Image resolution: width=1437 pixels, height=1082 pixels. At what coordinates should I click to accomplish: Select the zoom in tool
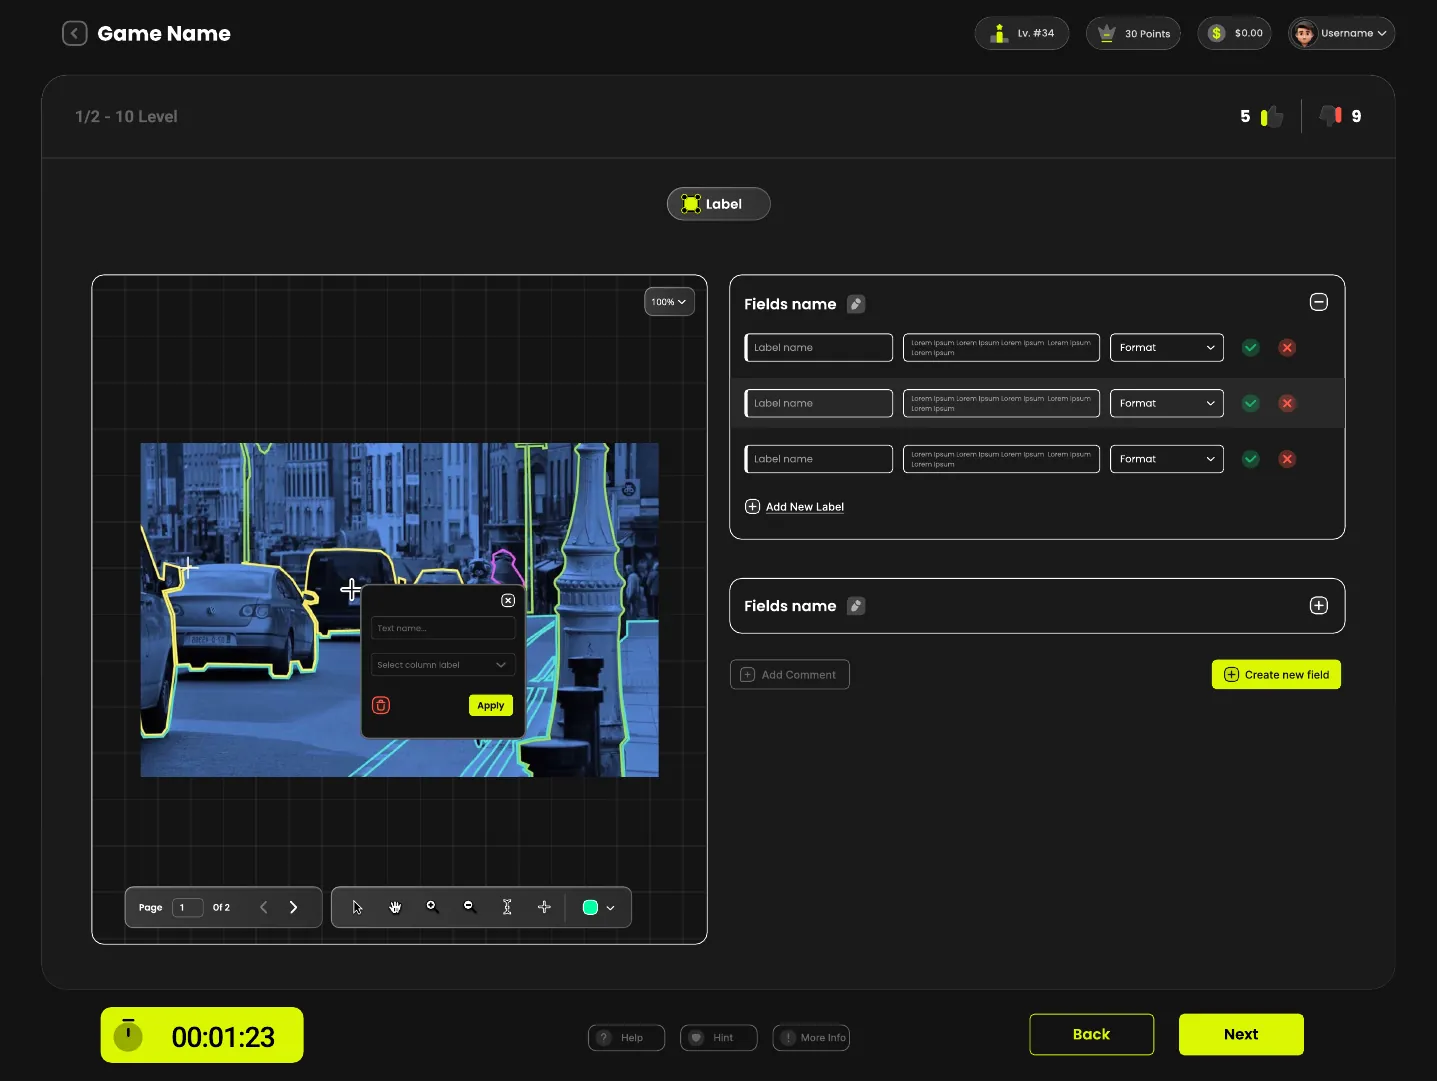[432, 907]
